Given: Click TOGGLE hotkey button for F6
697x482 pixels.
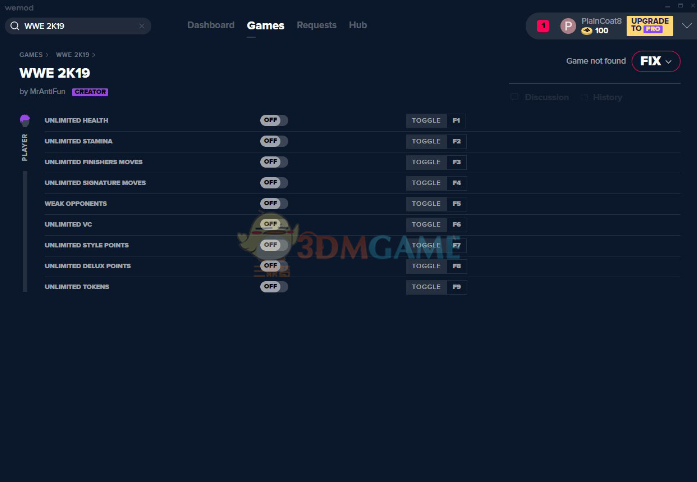Looking at the screenshot, I should 426,225.
